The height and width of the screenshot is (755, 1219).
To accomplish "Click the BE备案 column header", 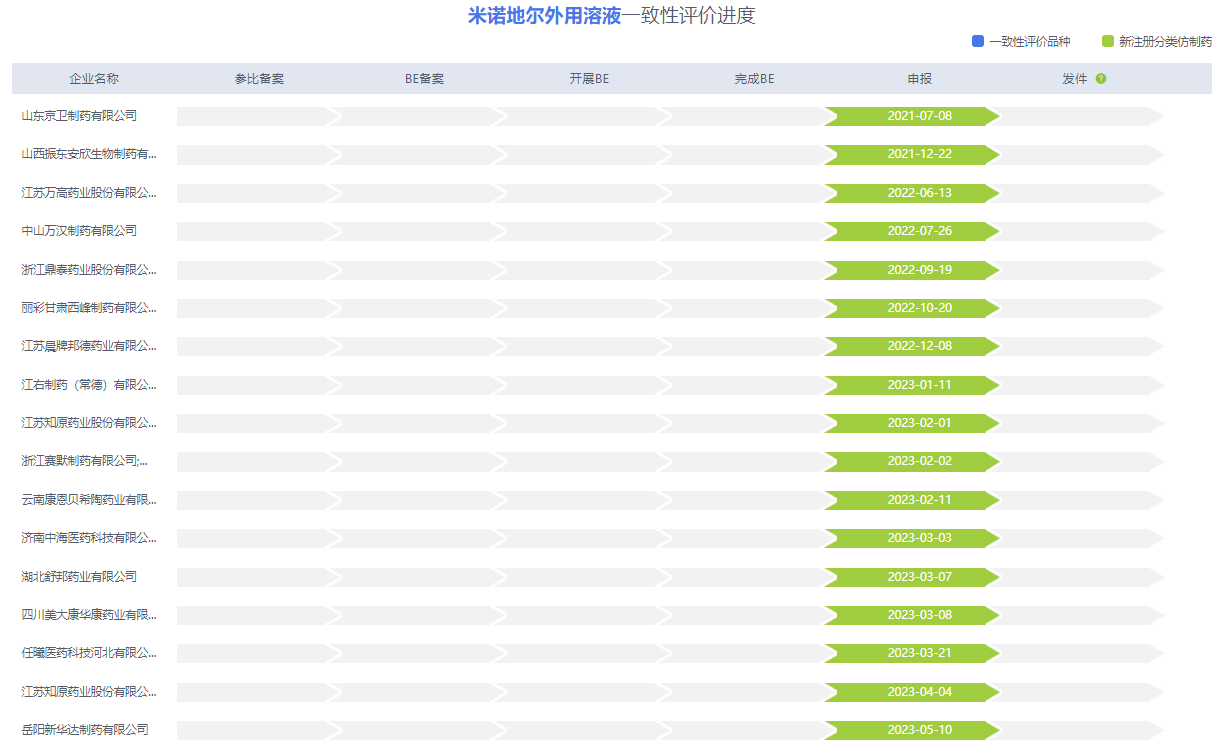I will 424,79.
